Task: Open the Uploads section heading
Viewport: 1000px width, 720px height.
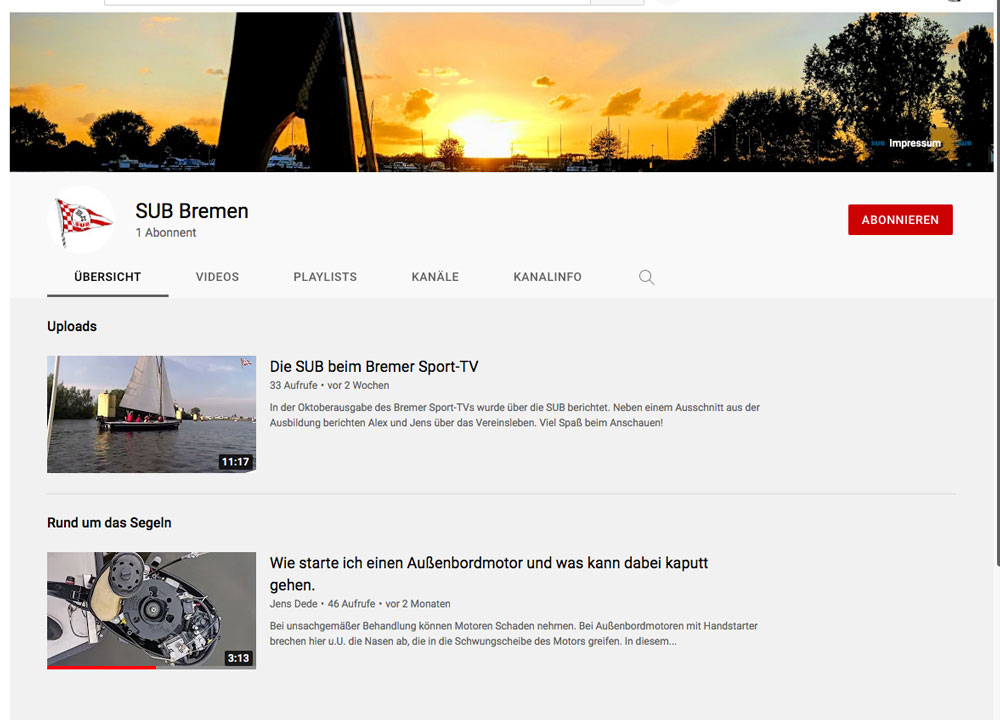Action: pyautogui.click(x=72, y=327)
